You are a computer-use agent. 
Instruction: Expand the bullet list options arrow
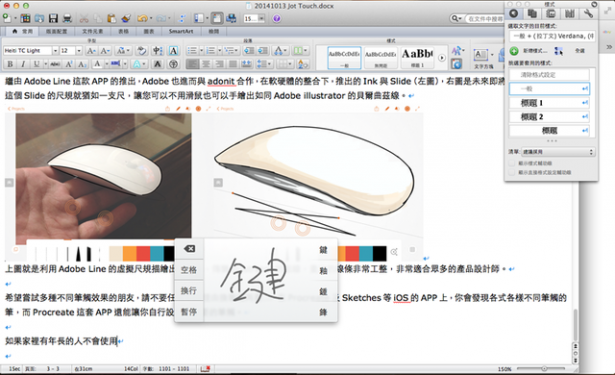pyautogui.click(x=201, y=51)
